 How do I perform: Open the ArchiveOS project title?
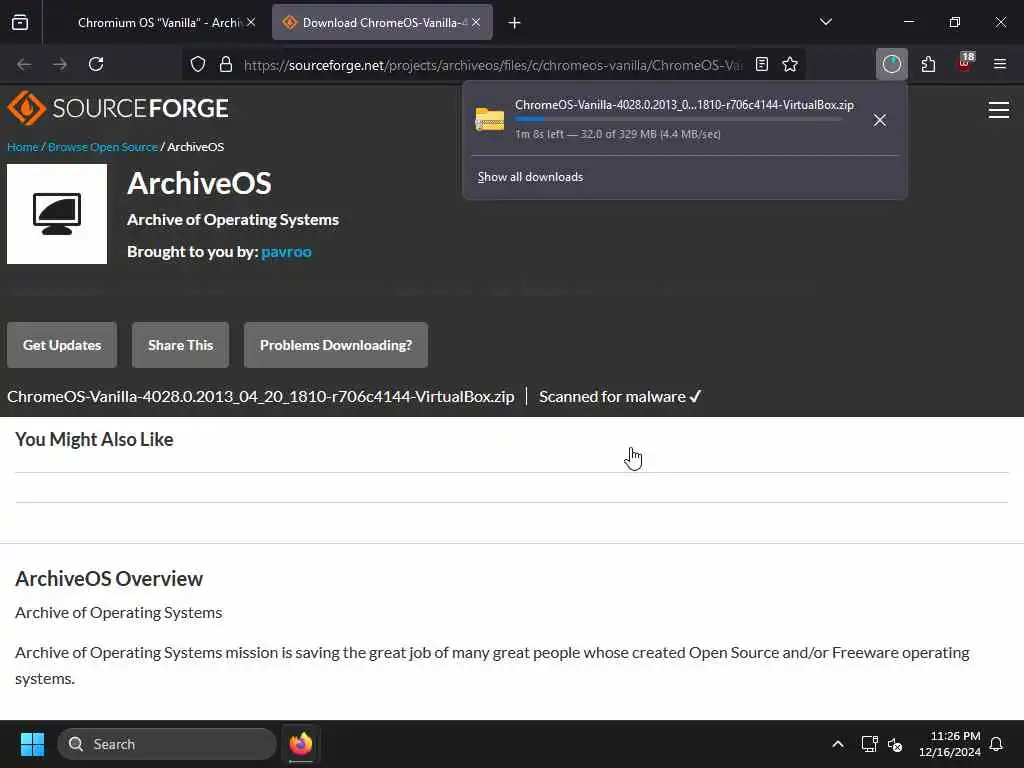(x=199, y=183)
